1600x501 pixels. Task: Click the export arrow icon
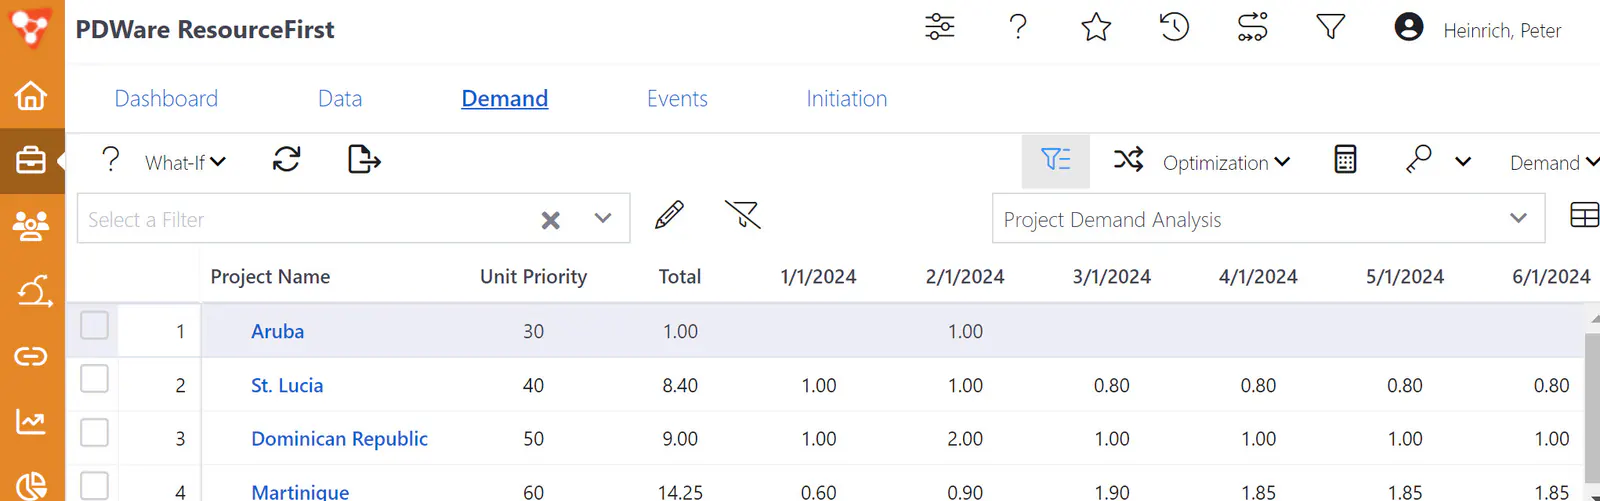[364, 160]
